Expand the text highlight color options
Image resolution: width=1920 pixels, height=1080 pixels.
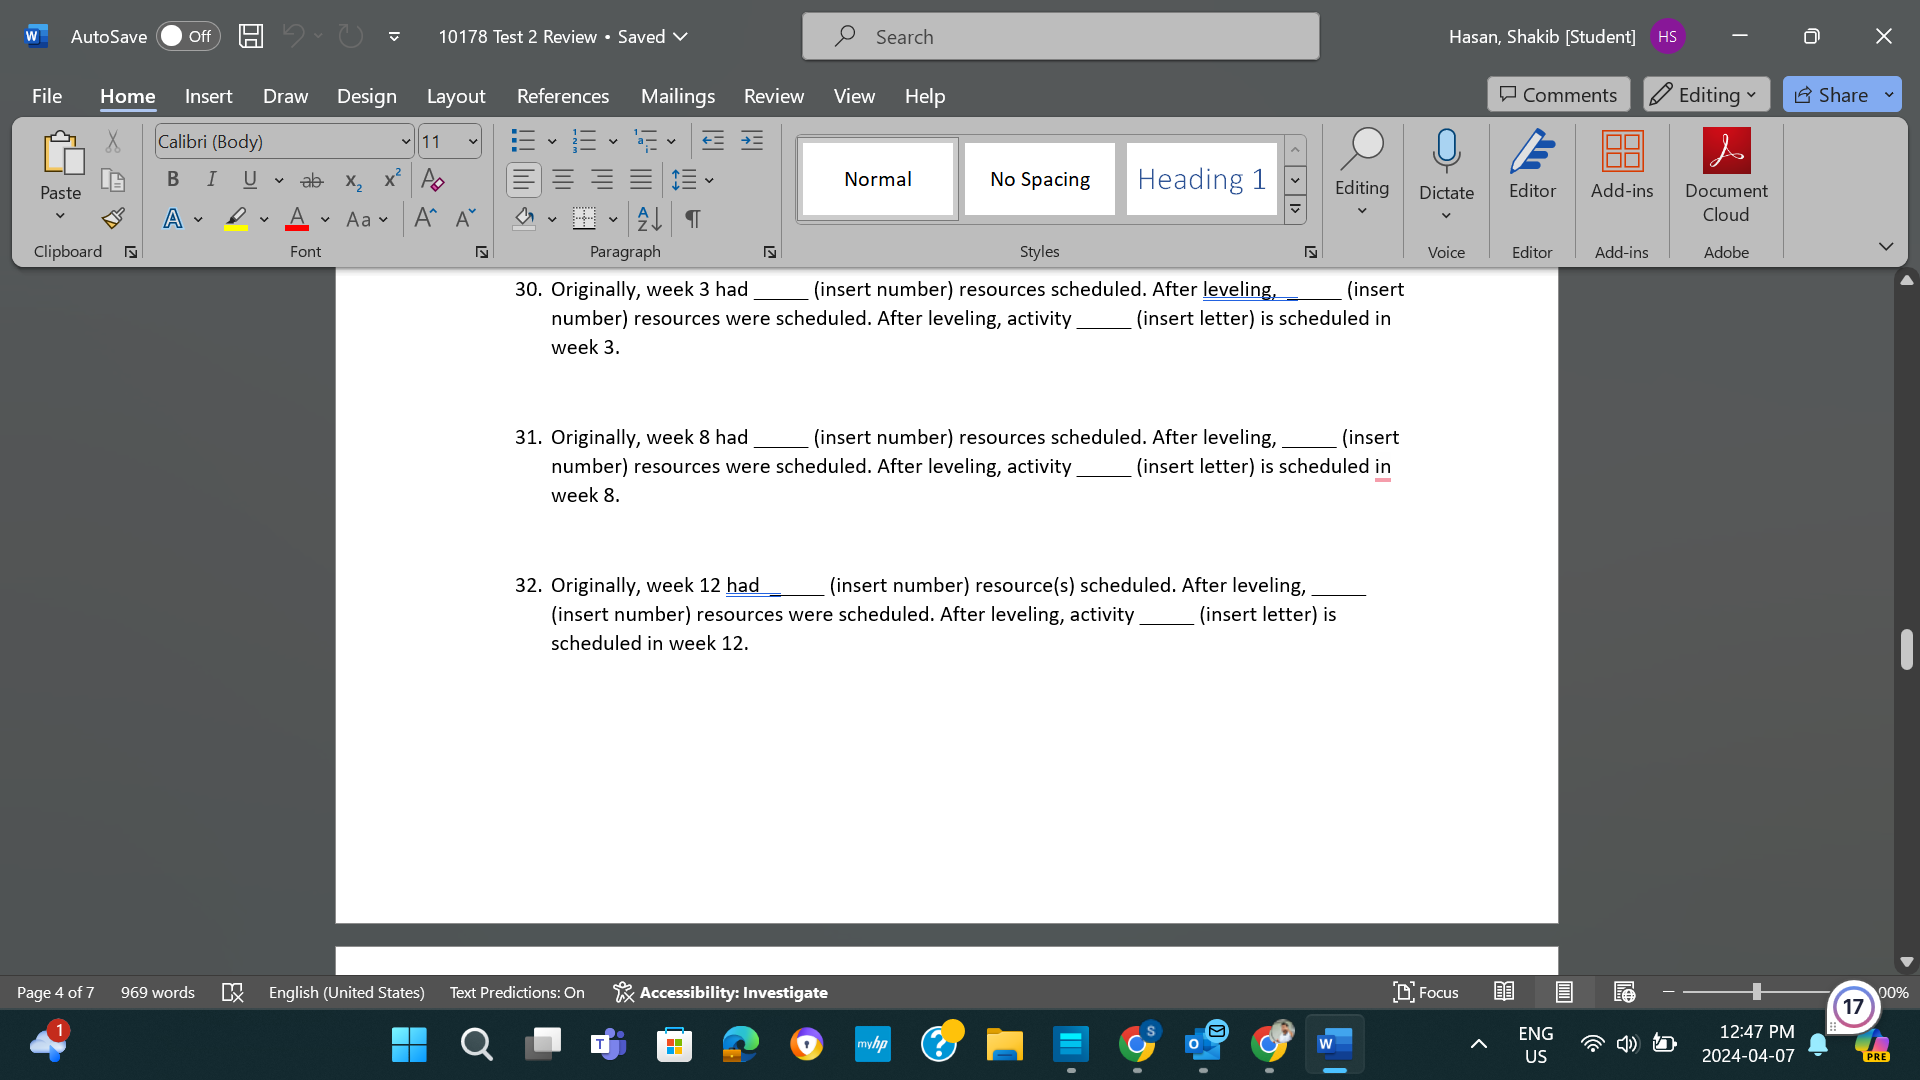pos(263,219)
